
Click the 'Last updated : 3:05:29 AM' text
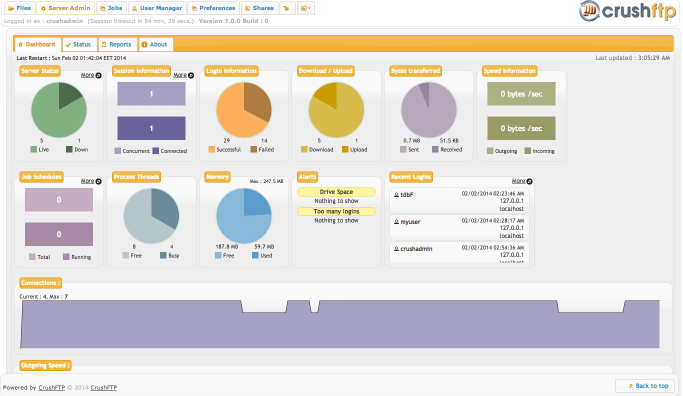pyautogui.click(x=632, y=58)
